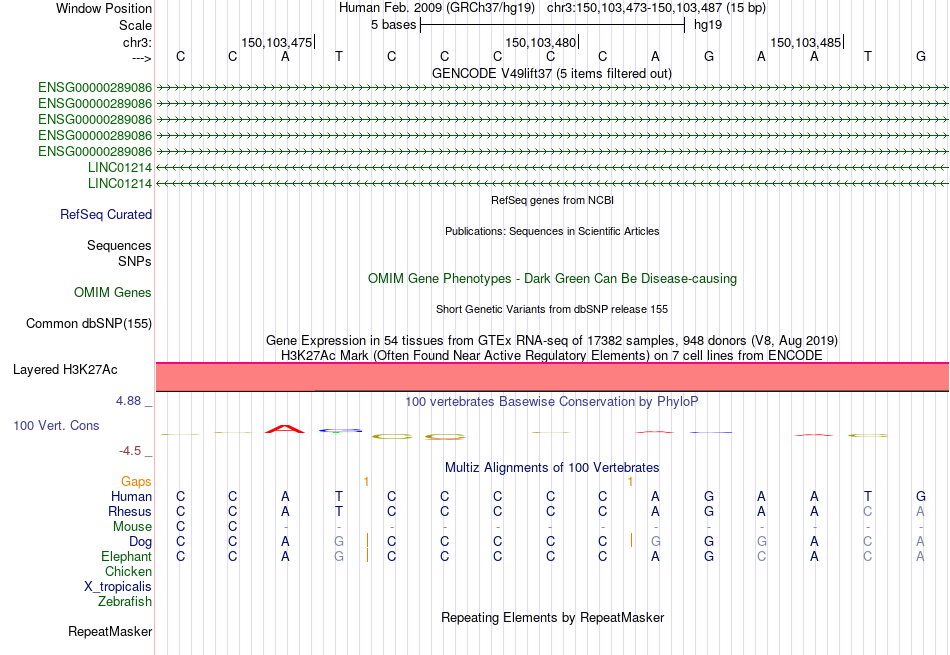Click the ---> sequence direction arrow label

141,58
